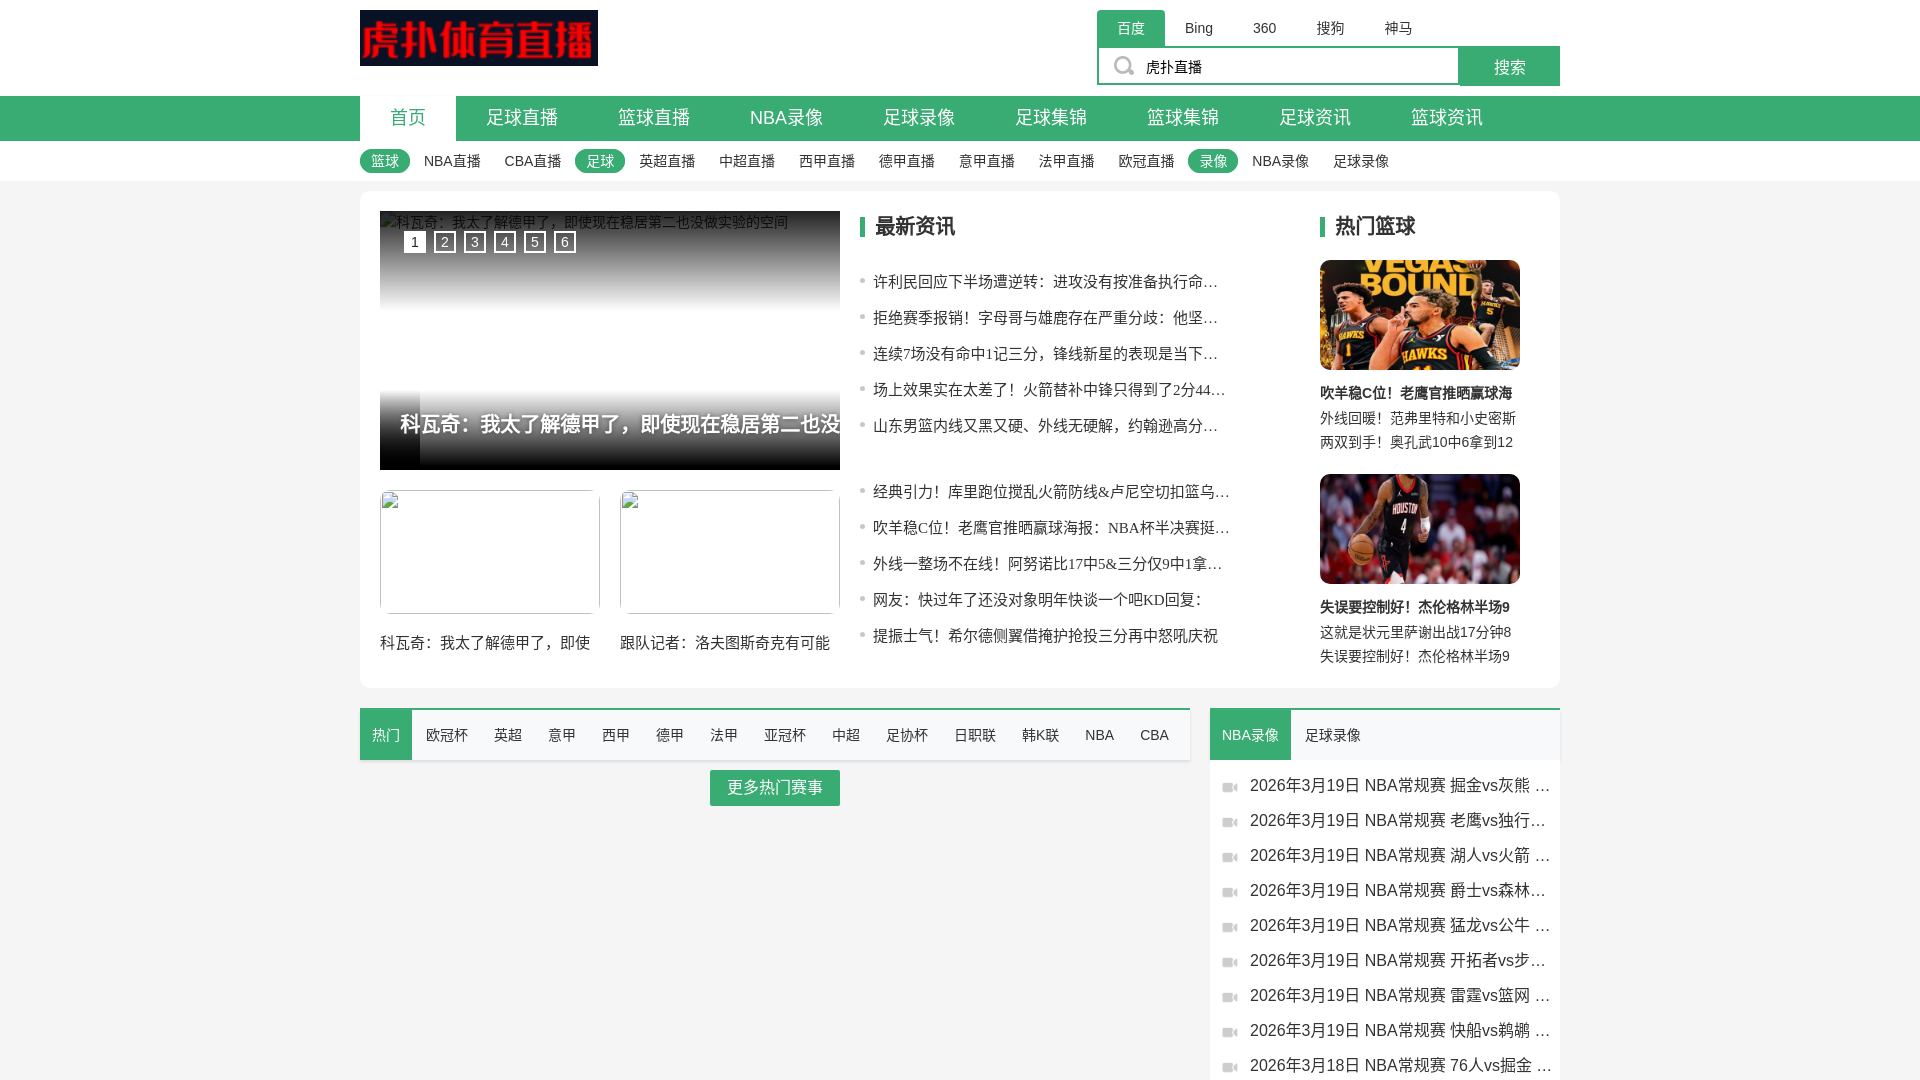Click video icon beside 猛龙vs公牛 replay
The height and width of the screenshot is (1080, 1920).
pyautogui.click(x=1230, y=927)
